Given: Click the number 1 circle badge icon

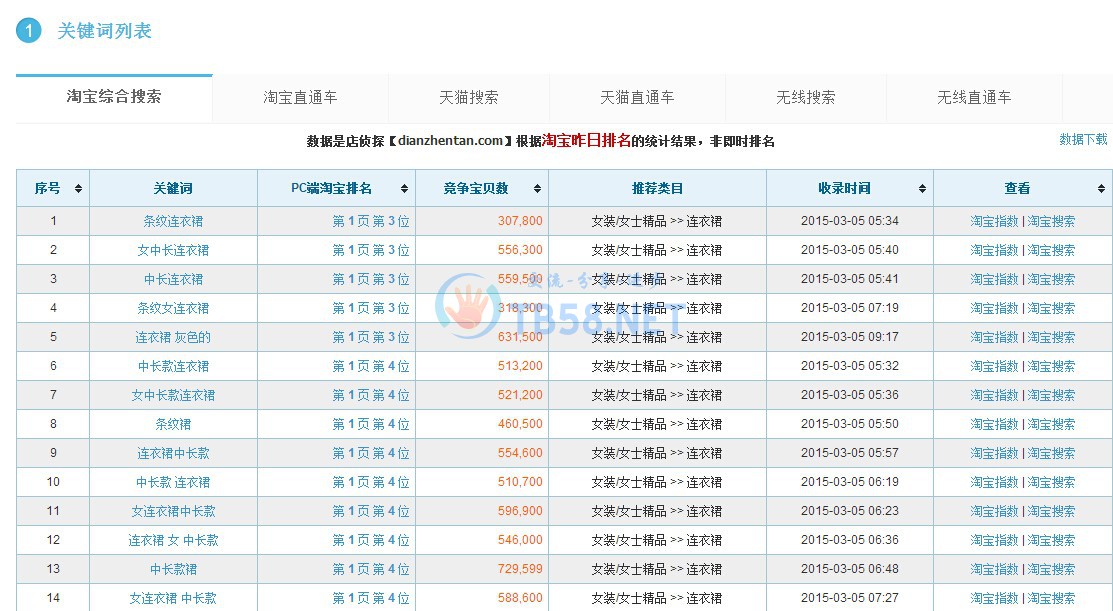Looking at the screenshot, I should pyautogui.click(x=29, y=31).
